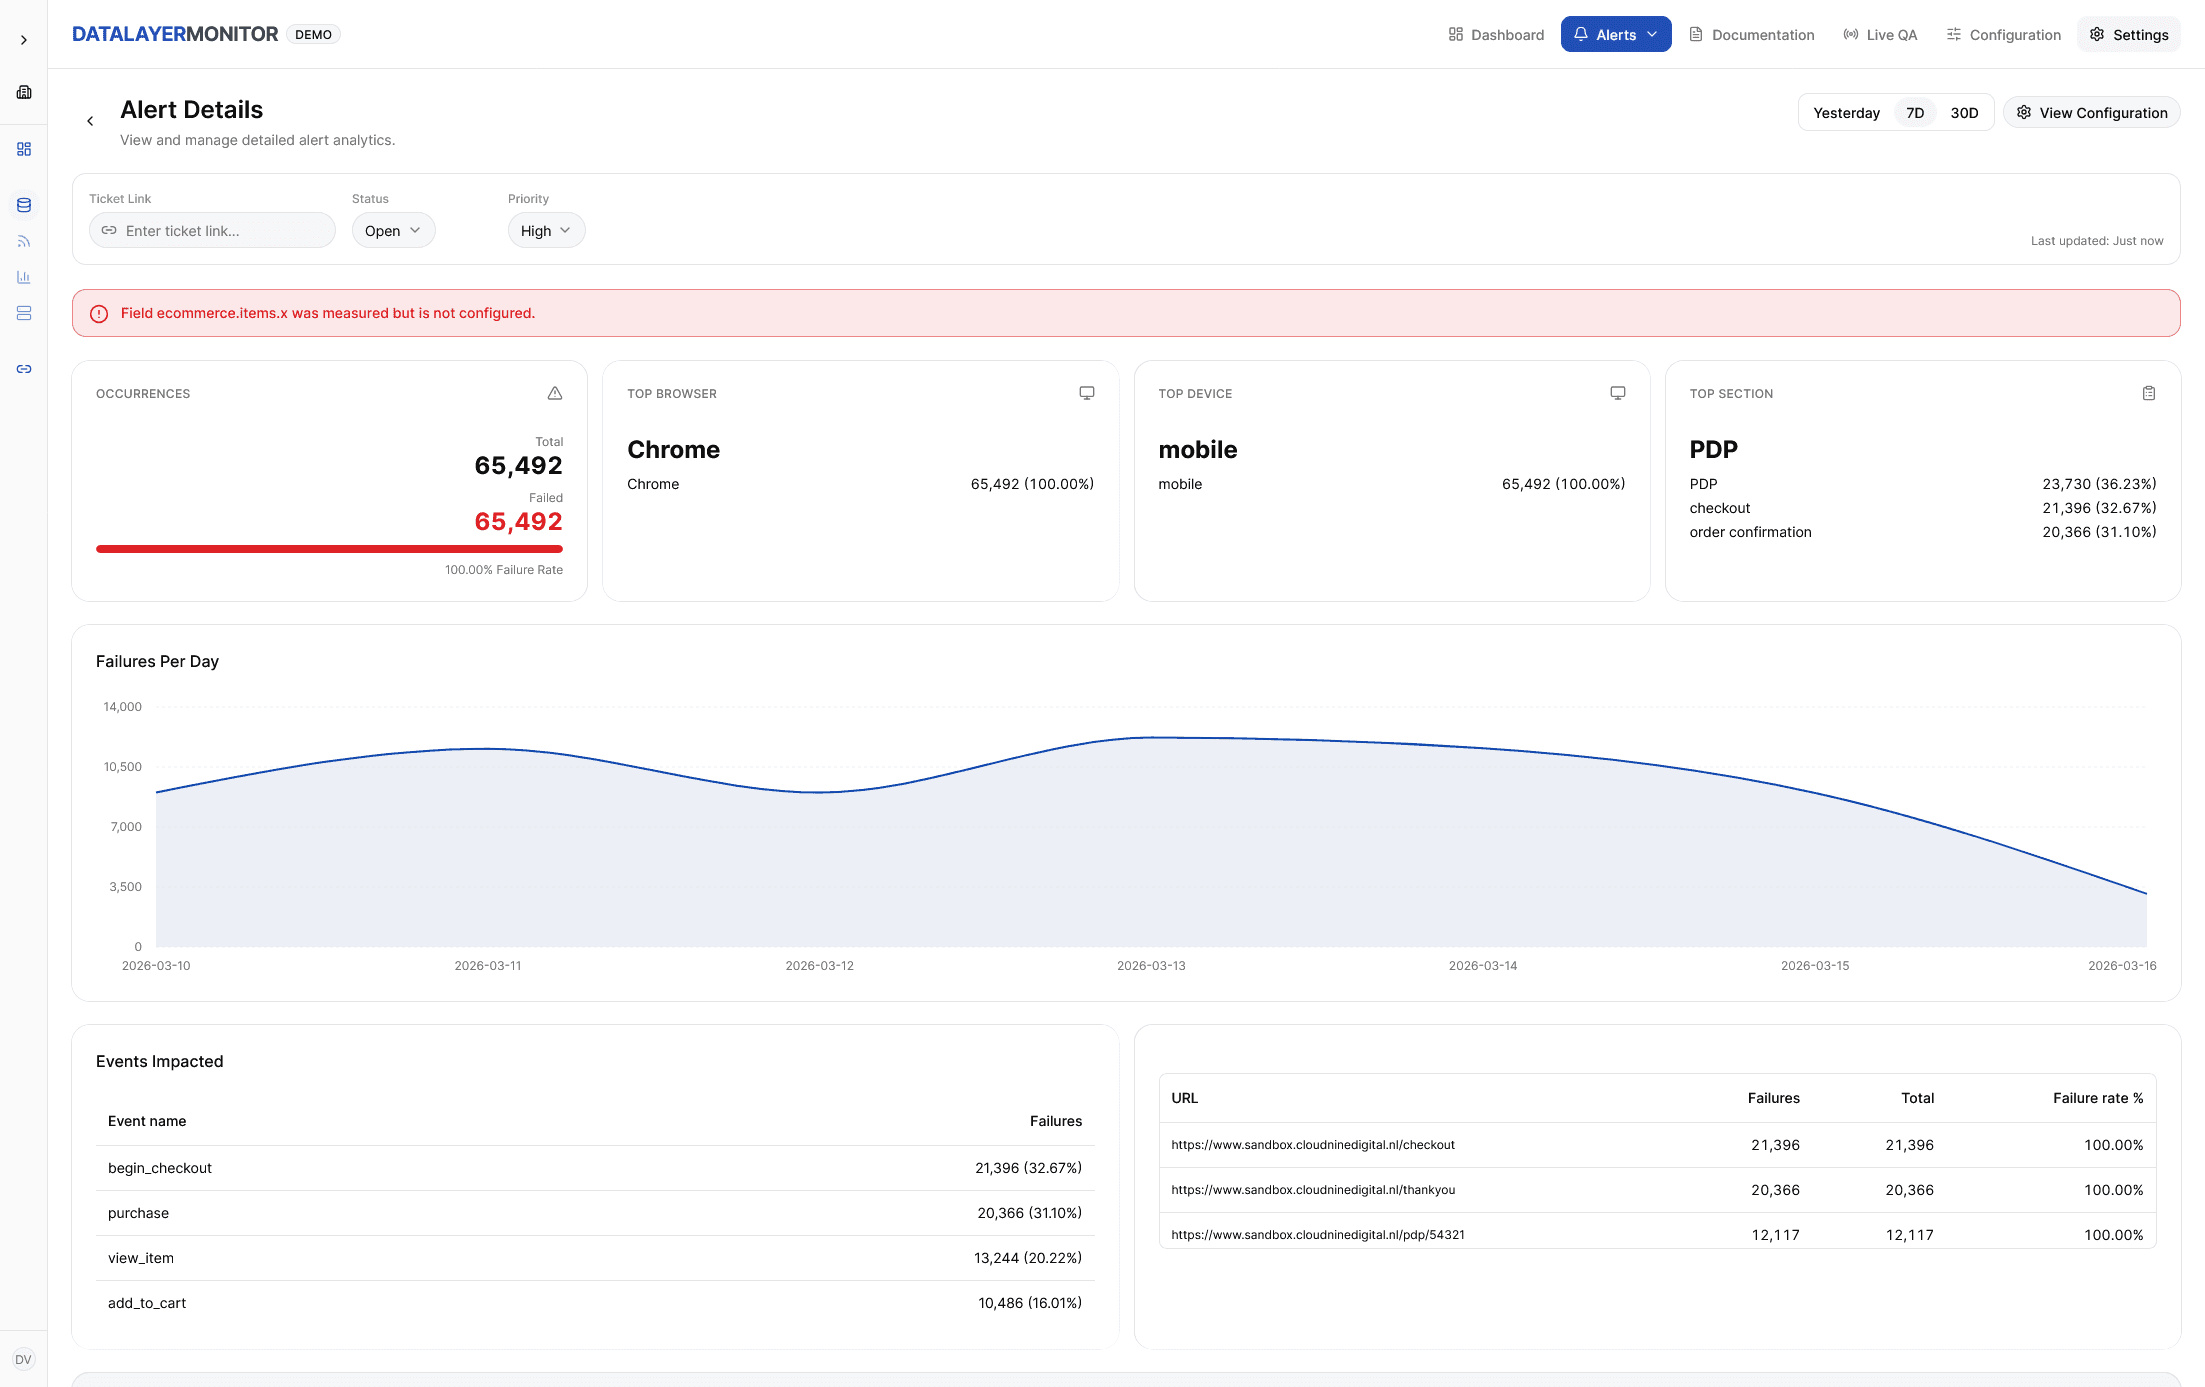Click the Last updated: Just now text
This screenshot has width=2205, height=1387.
[x=2096, y=241]
